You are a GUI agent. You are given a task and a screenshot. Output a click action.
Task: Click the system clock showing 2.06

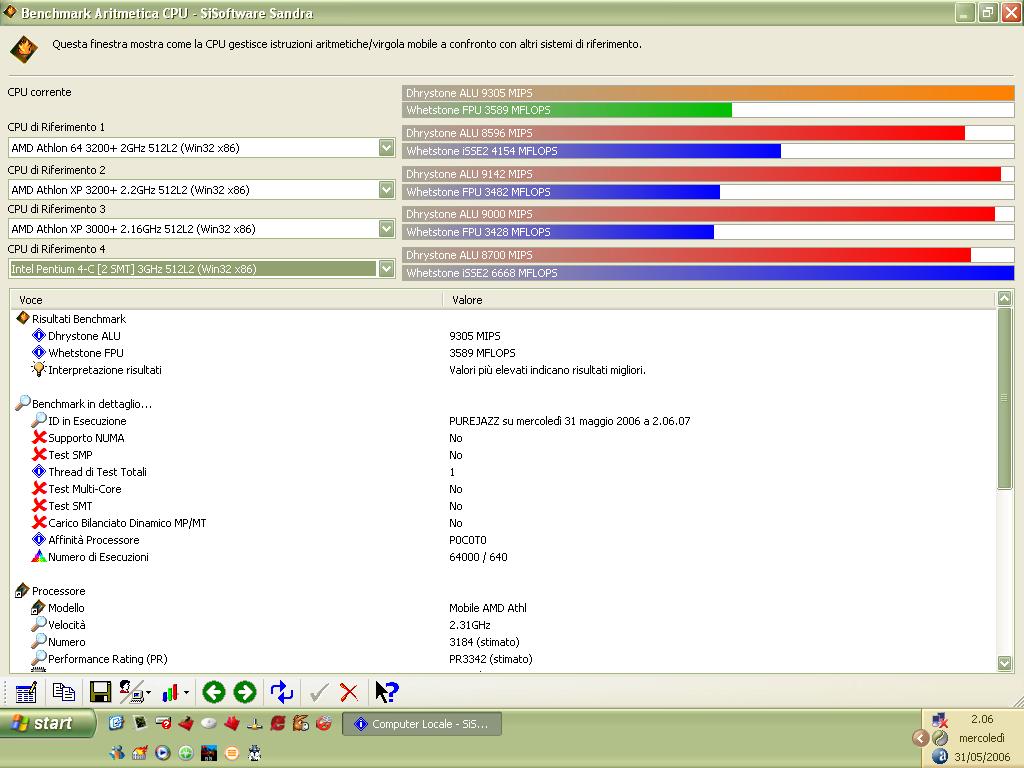[982, 719]
